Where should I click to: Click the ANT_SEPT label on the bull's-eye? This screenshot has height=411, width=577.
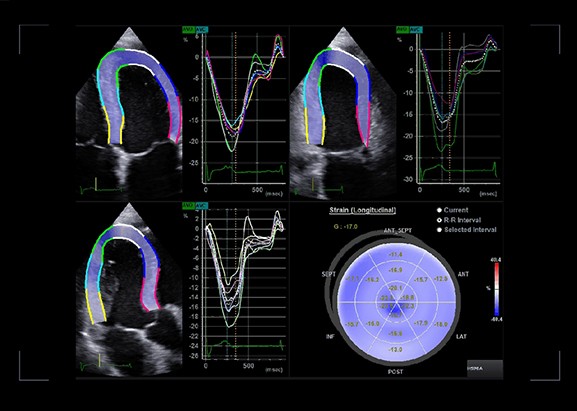[x=397, y=231]
